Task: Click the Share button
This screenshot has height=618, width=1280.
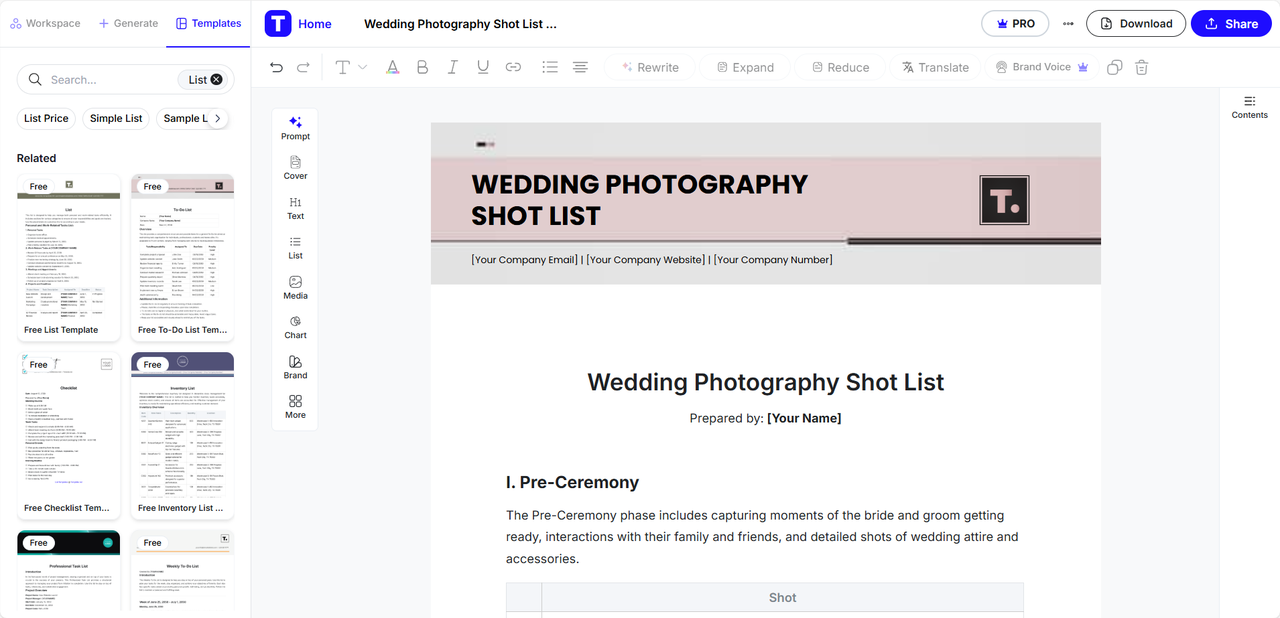Action: pyautogui.click(x=1231, y=23)
